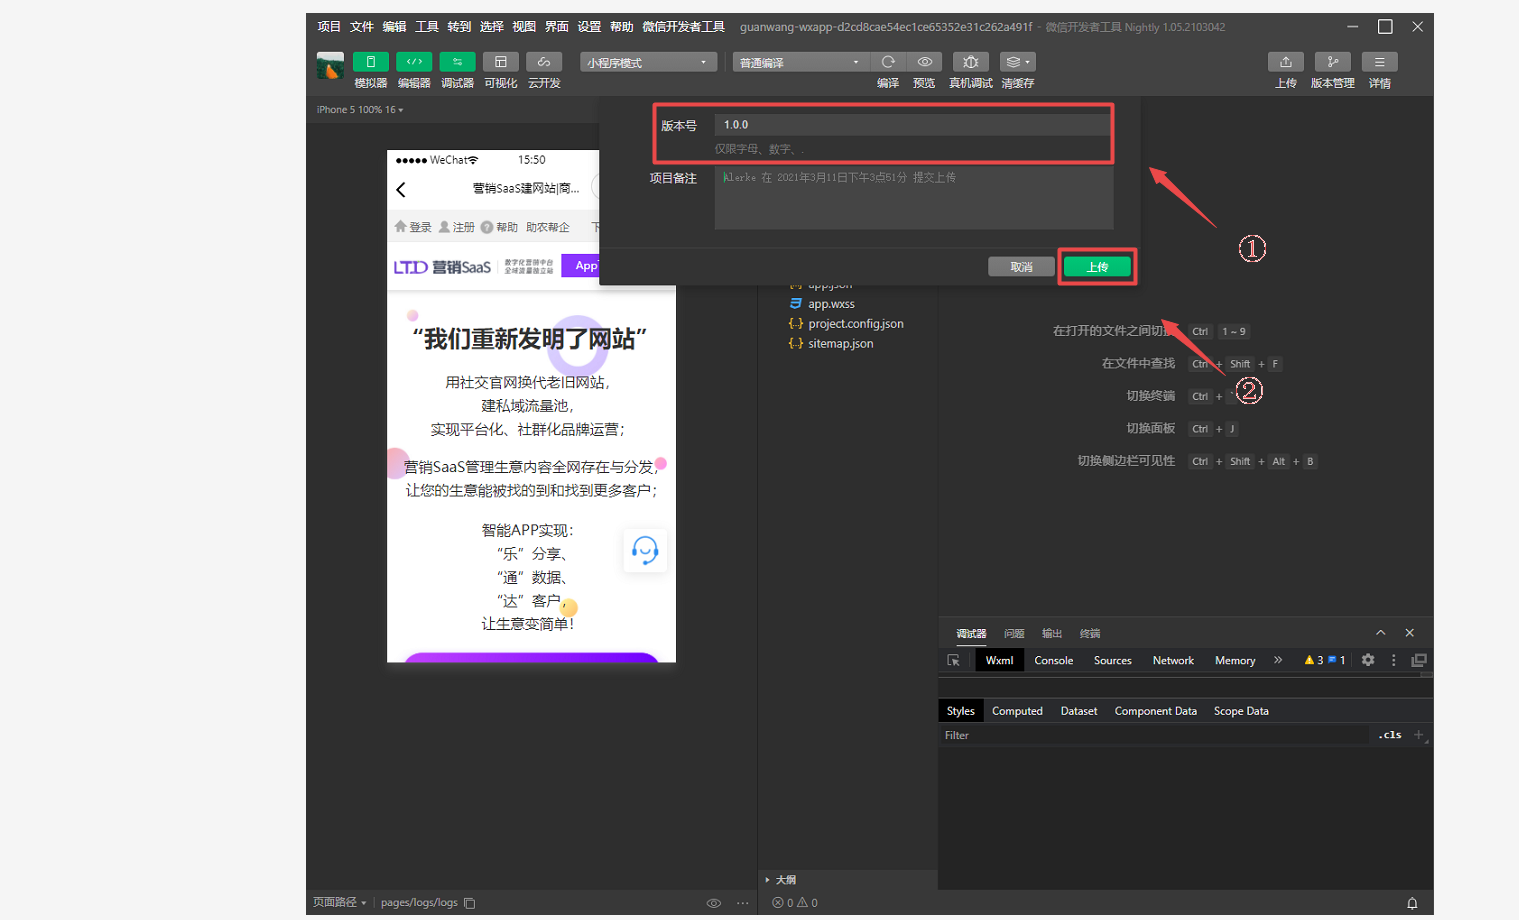Toggle the simulator (模拟器) panel button

coord(370,62)
